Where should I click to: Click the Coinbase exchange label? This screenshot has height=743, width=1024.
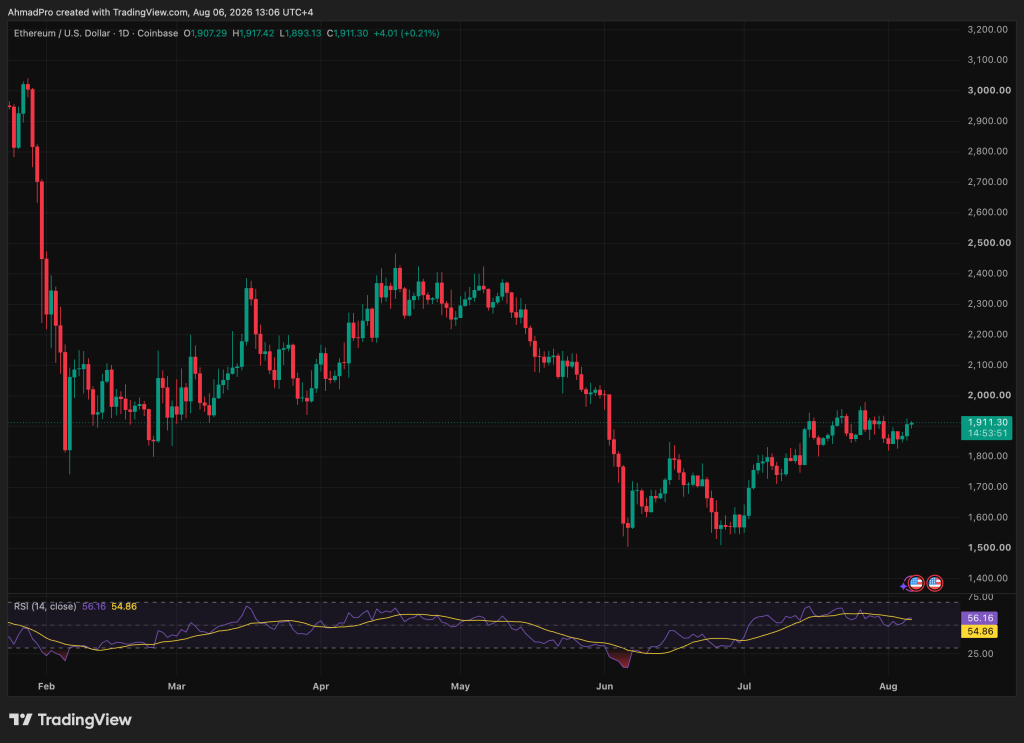[157, 33]
